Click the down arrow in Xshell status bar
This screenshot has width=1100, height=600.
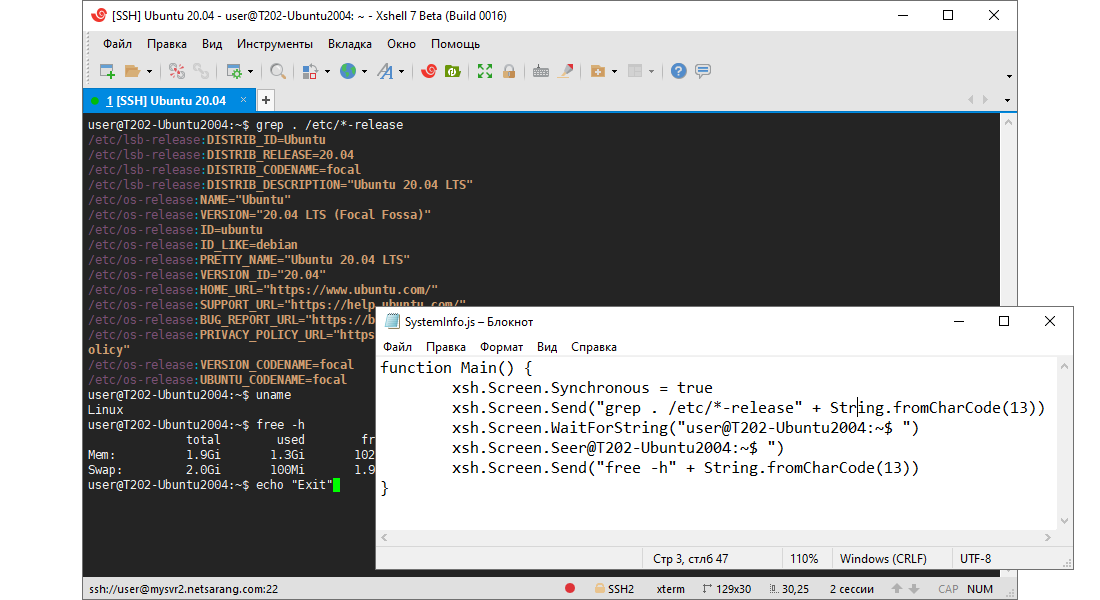[913, 589]
